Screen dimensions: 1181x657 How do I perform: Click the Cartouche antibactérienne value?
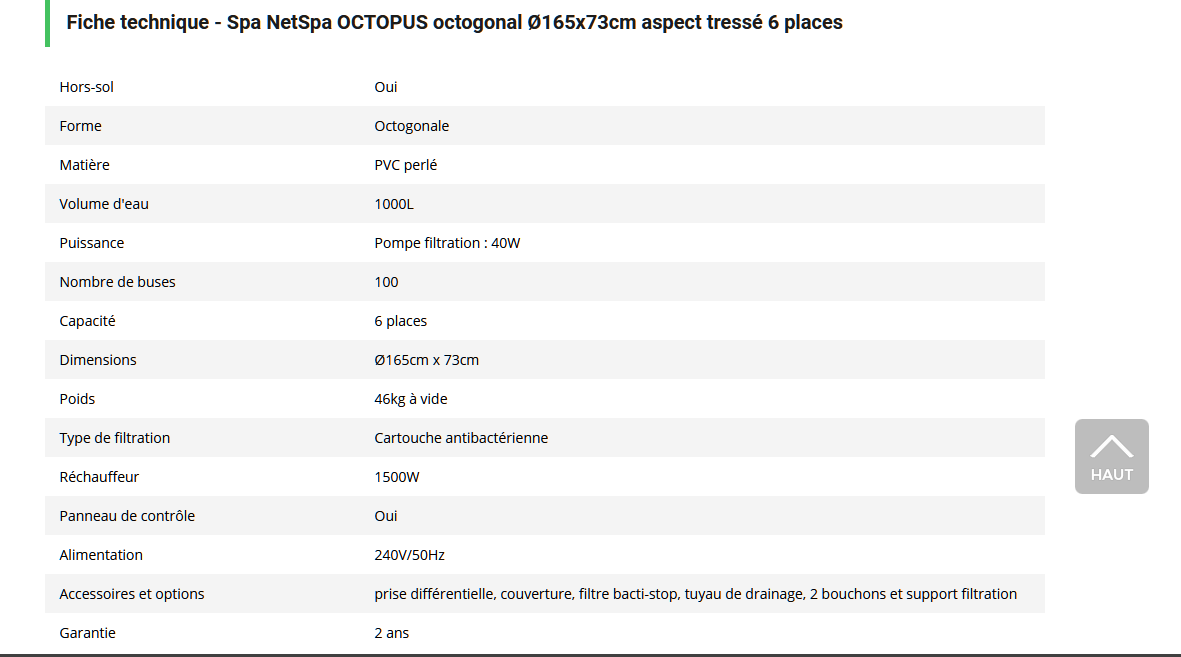[461, 438]
